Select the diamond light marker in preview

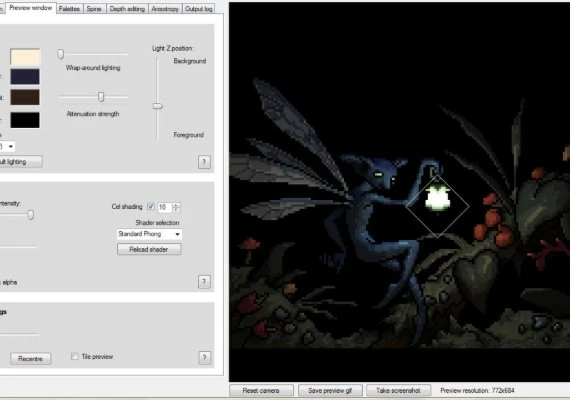(437, 206)
